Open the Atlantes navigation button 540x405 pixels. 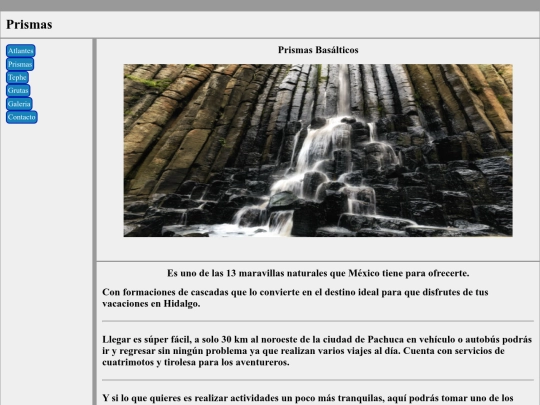21,51
